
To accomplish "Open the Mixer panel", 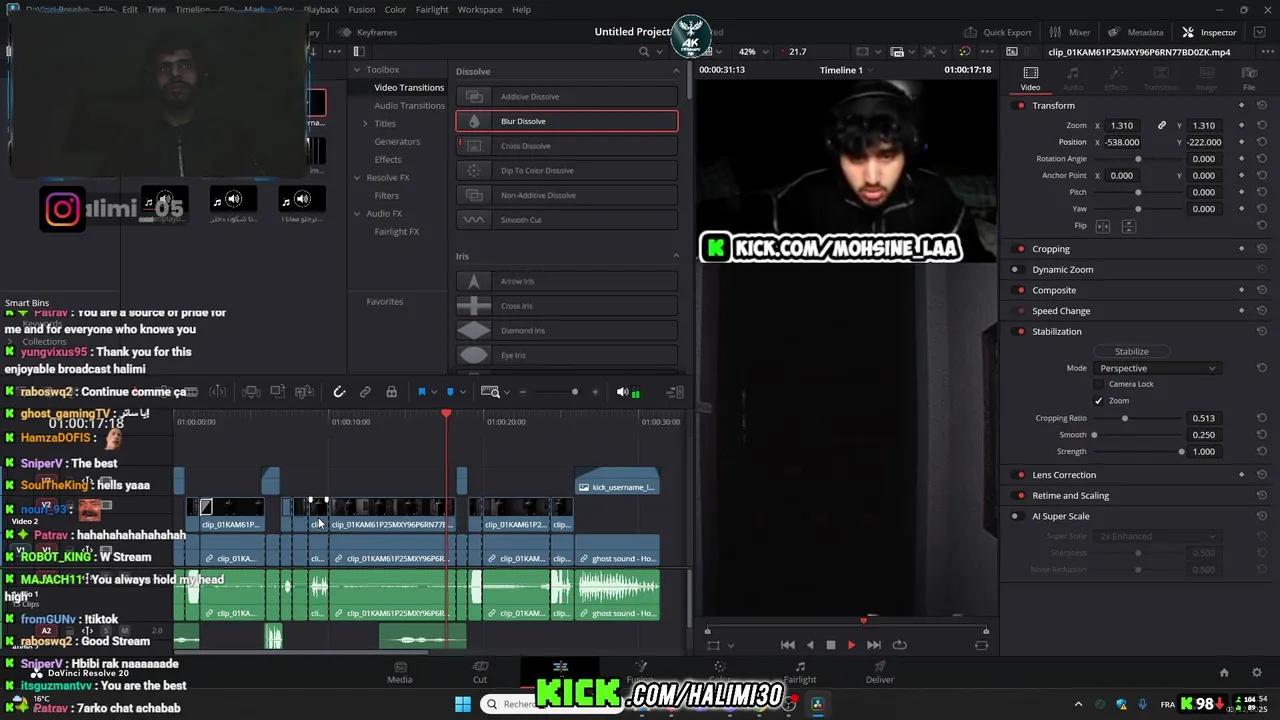I will (x=1070, y=32).
